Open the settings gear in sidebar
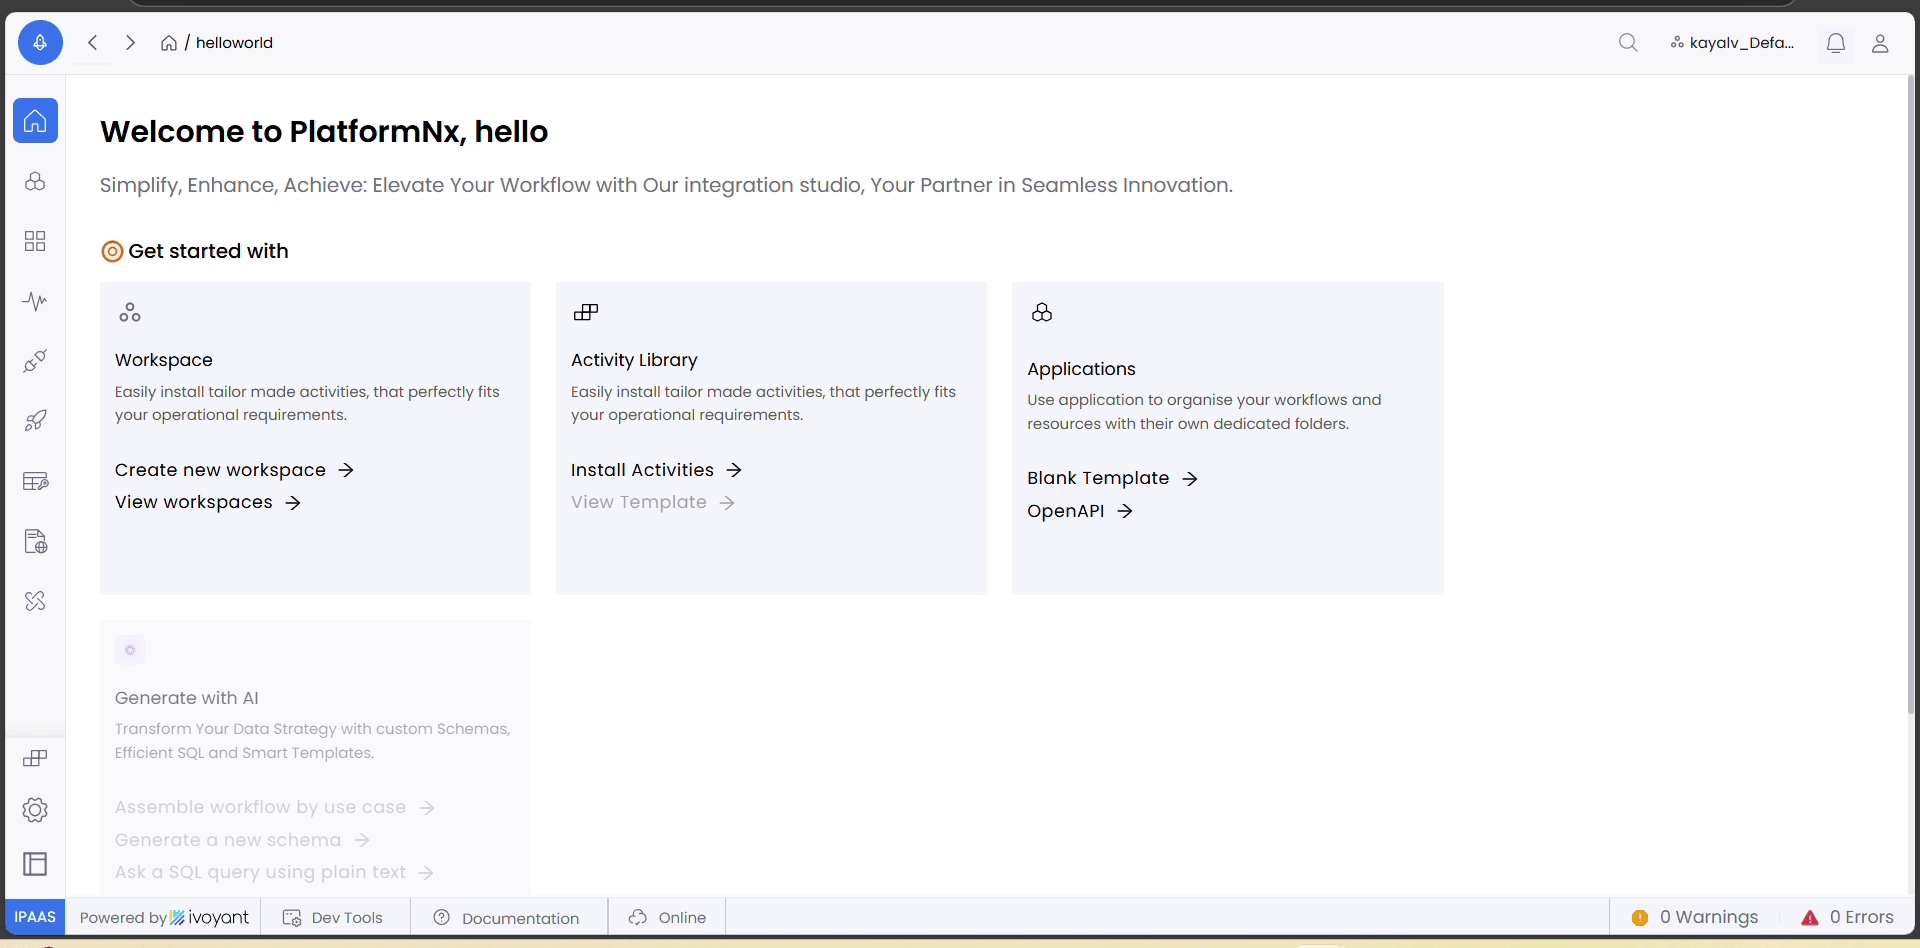 point(35,810)
